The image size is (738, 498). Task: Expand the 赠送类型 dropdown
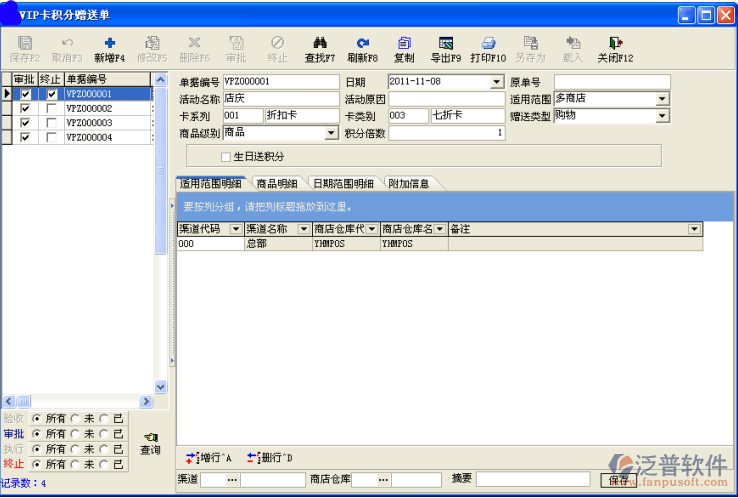tap(662, 116)
